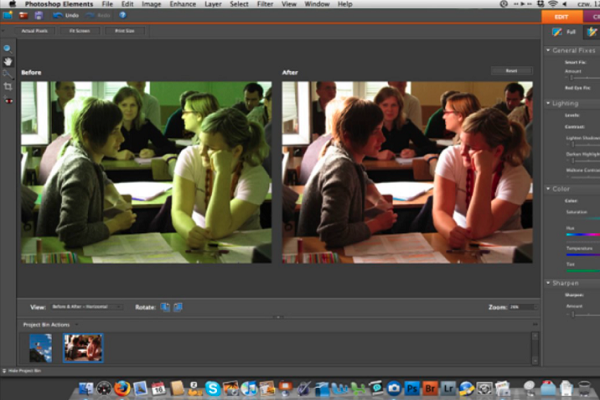The height and width of the screenshot is (400, 600).
Task: Toggle Hide Project Bin
Action: coord(22,371)
